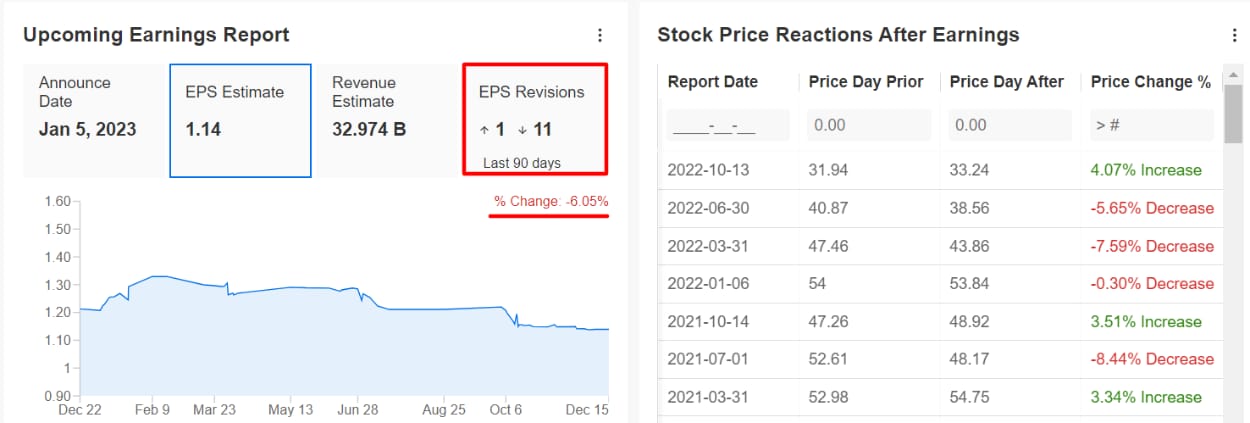Open Upcoming Earnings Report kebab menu
The width and height of the screenshot is (1250, 423).
[x=600, y=35]
